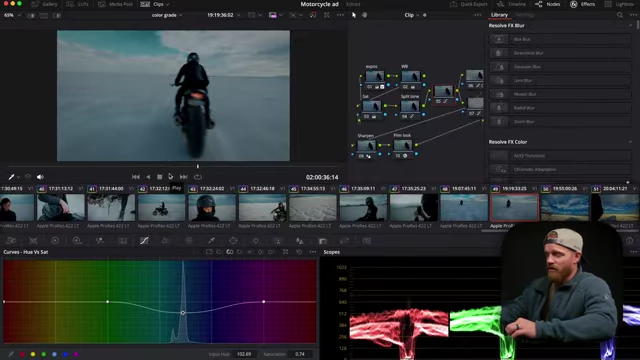Select the red hue preset dot
640x360 pixels.
(x=22, y=354)
